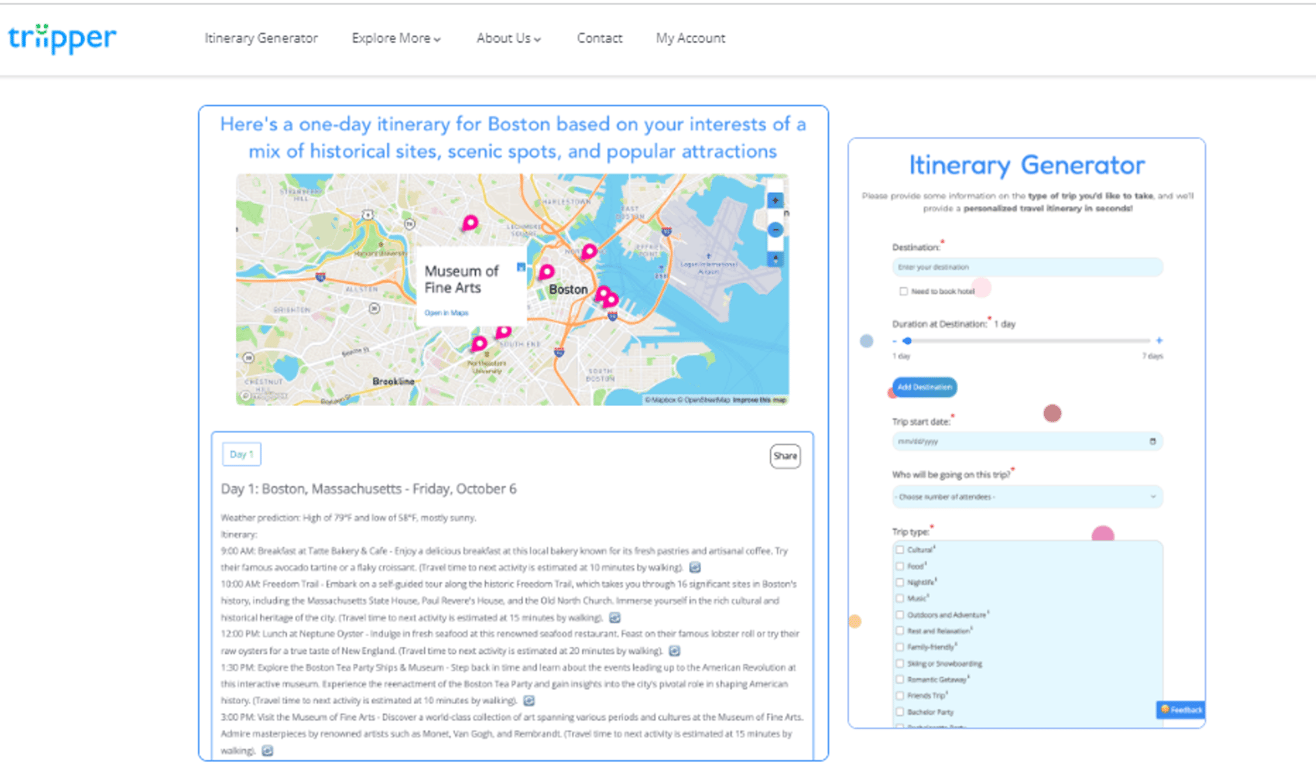Viewport: 1316px width, 768px height.
Task: Check the Cultural trip type
Action: (900, 550)
